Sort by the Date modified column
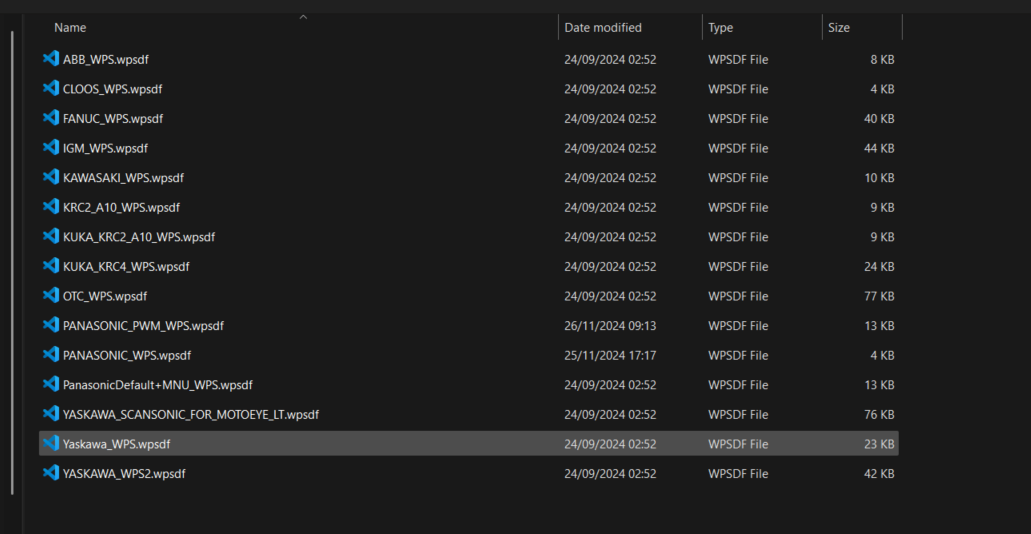Viewport: 1031px width, 534px height. point(603,28)
